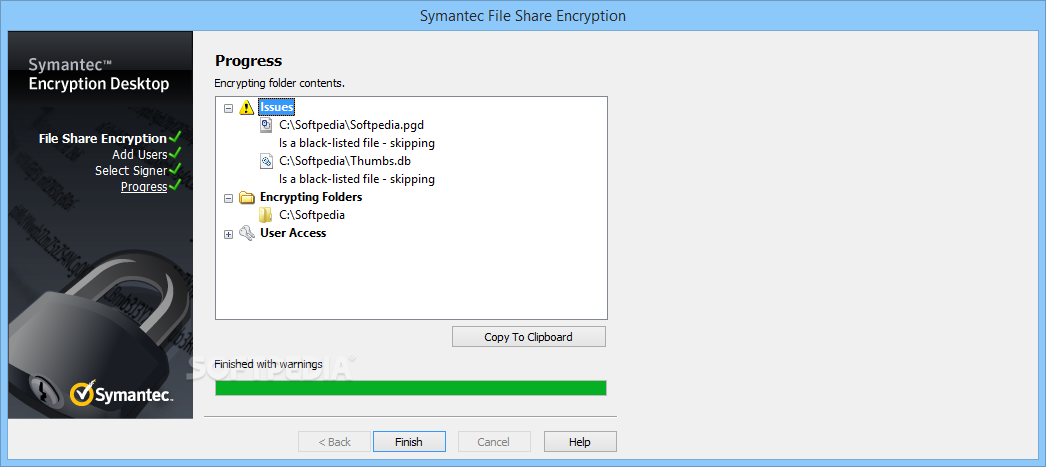Click Symantec Encryption Desktop sidebar title
Image resolution: width=1046 pixels, height=467 pixels.
tap(99, 75)
